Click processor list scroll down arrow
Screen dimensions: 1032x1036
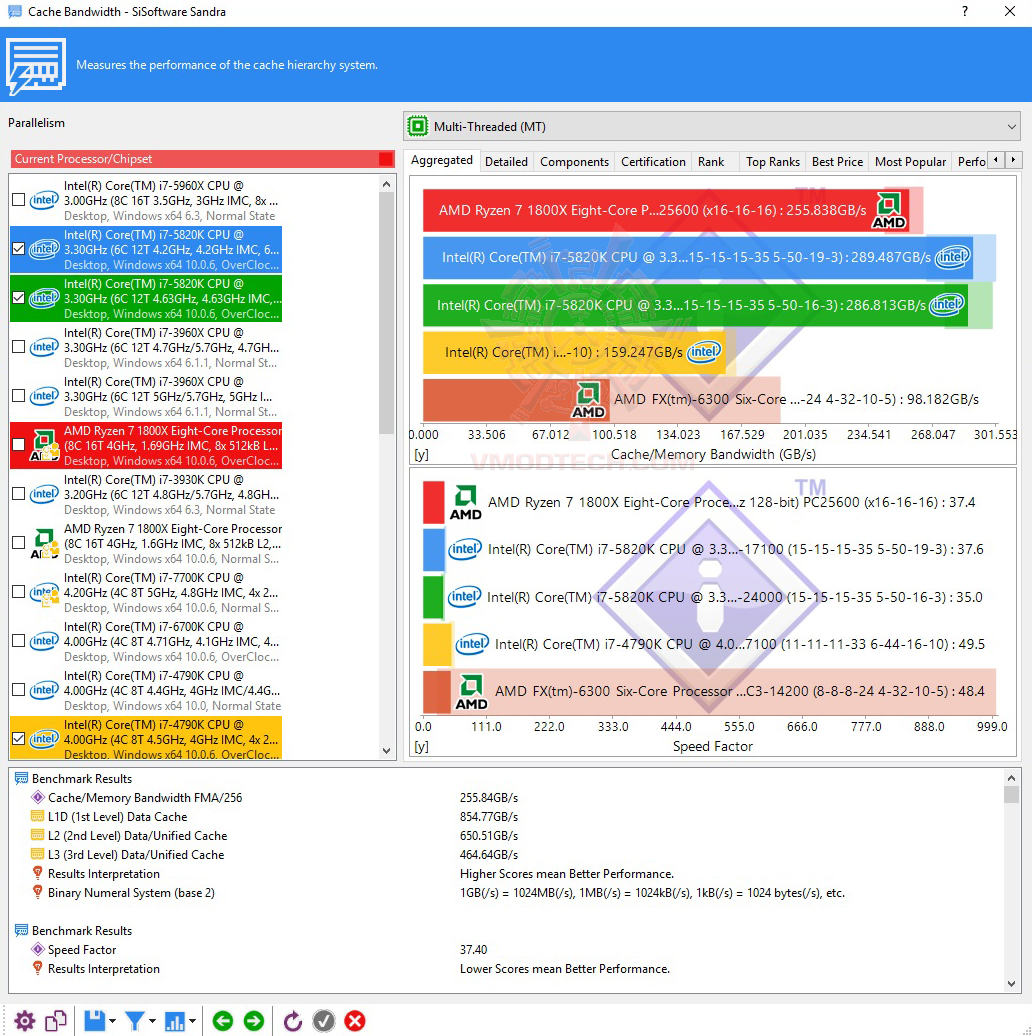click(x=387, y=751)
